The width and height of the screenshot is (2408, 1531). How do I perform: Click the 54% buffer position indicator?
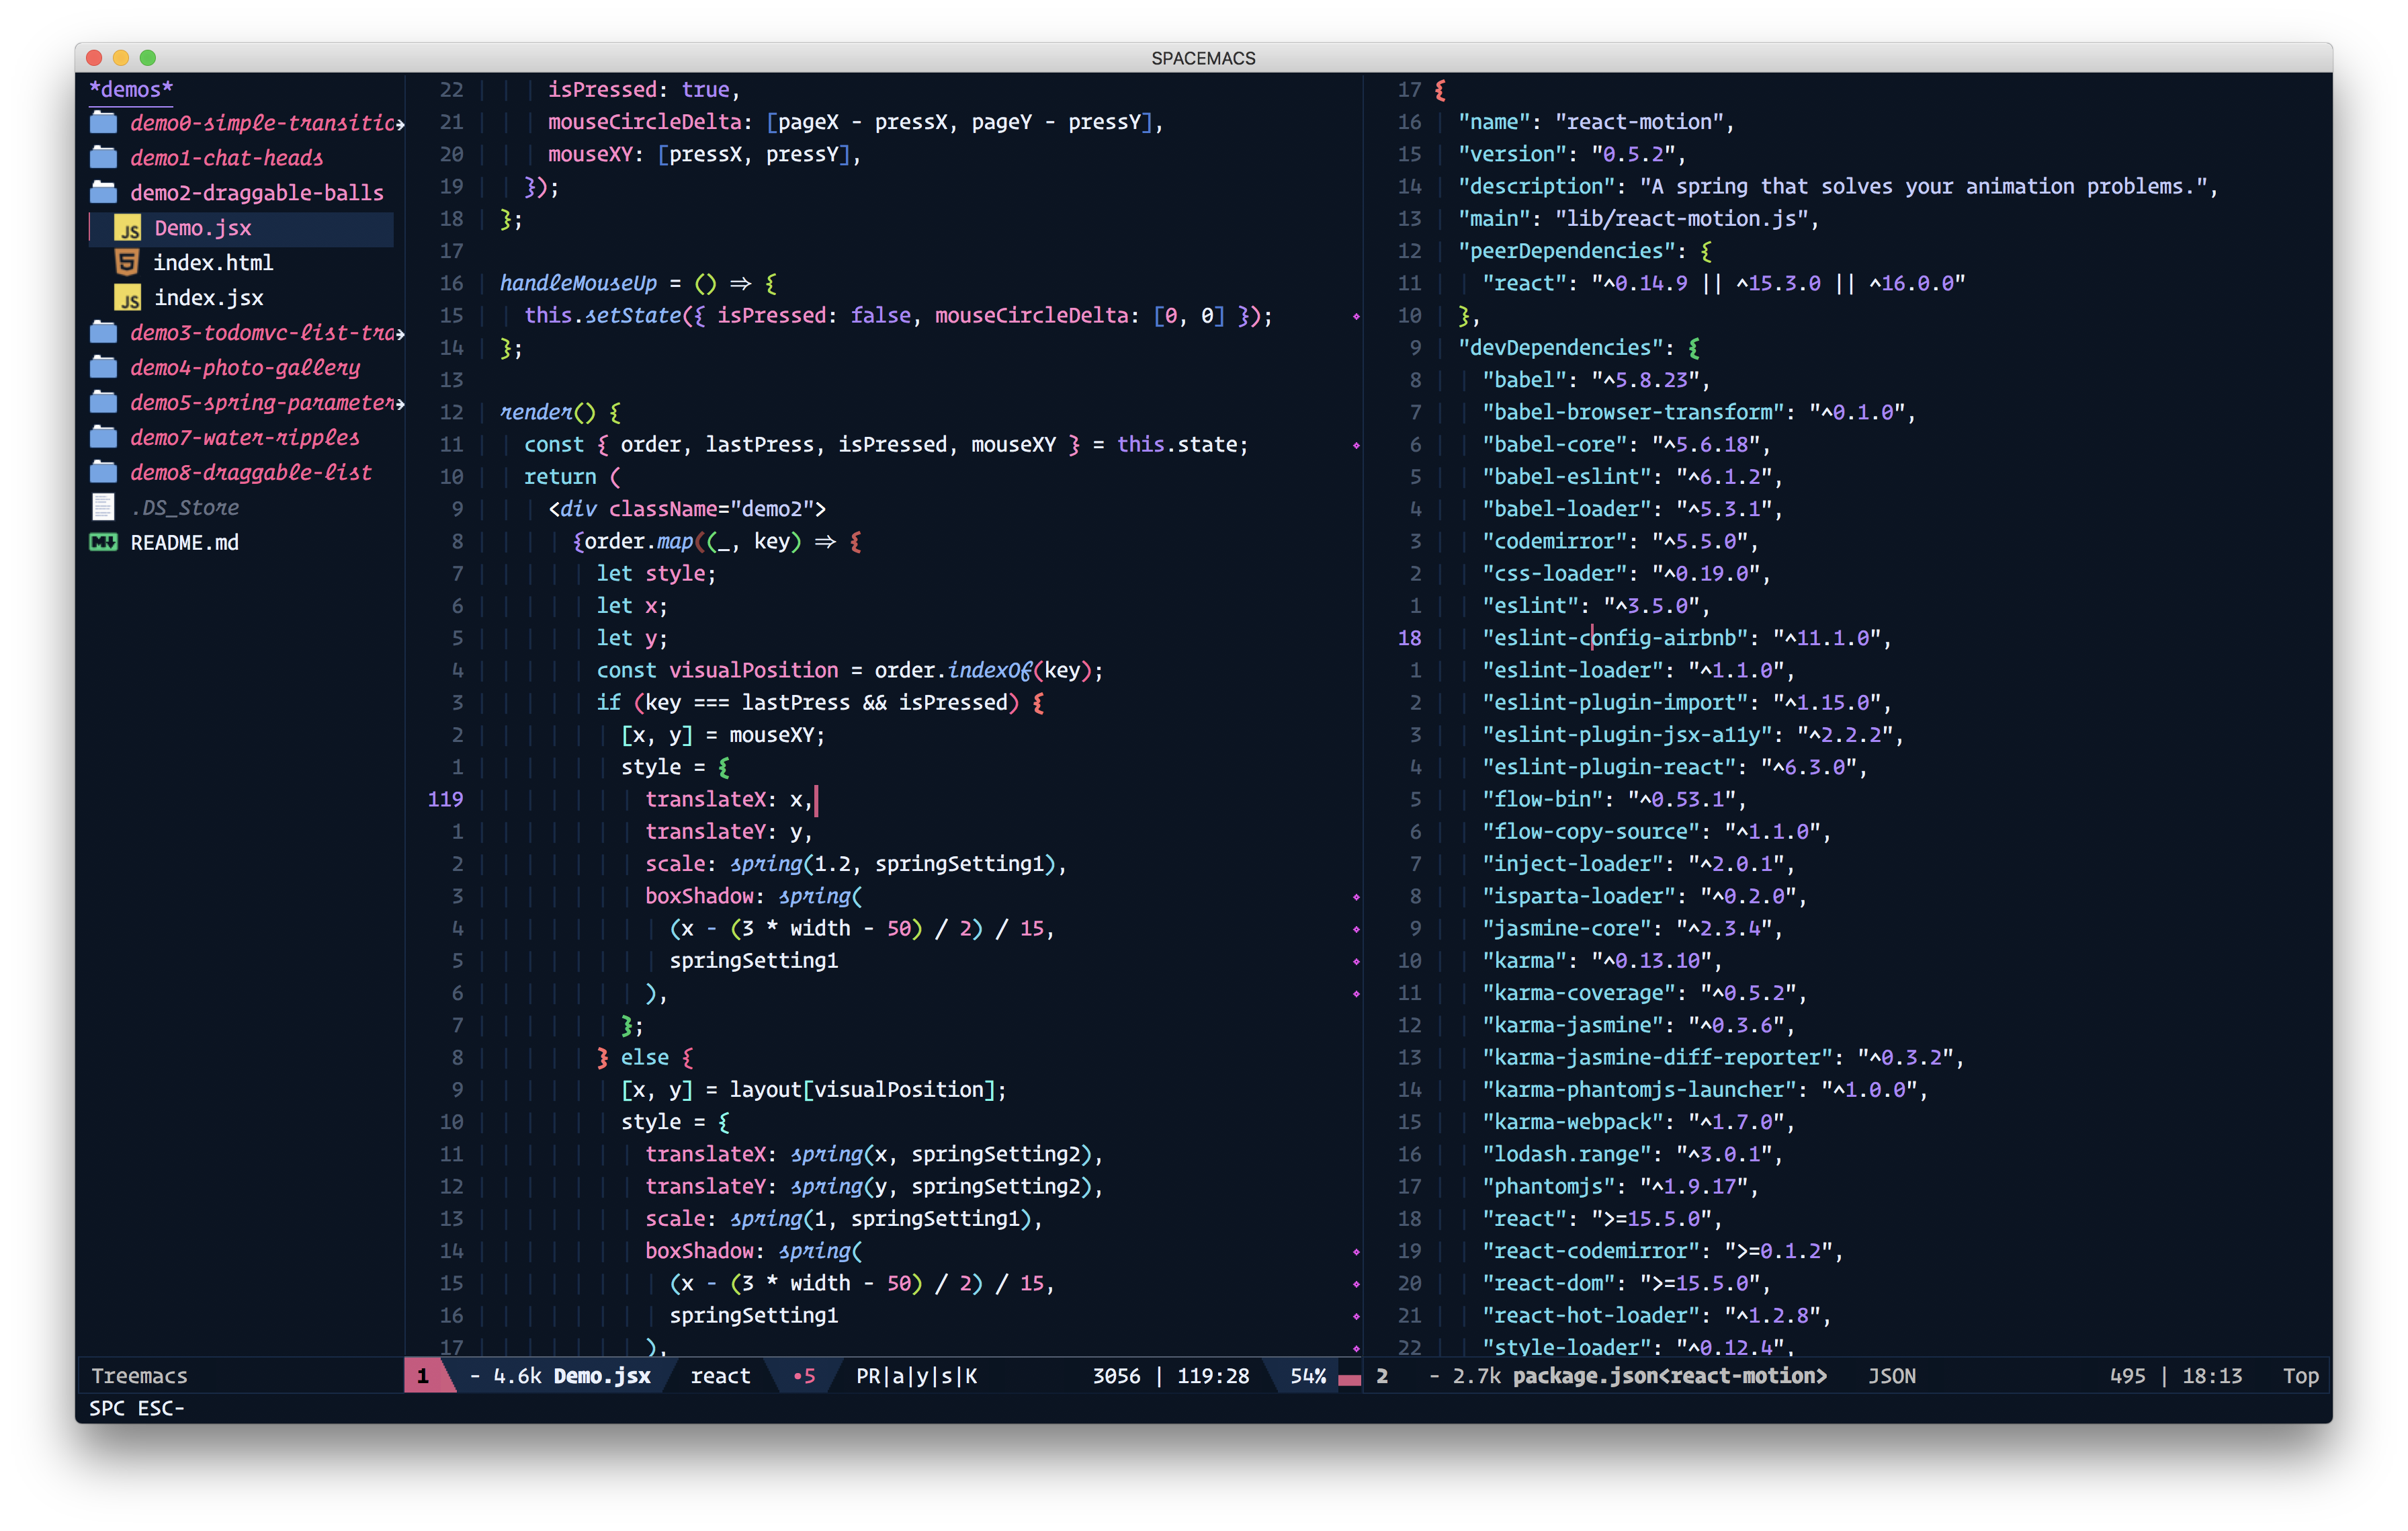[1308, 1376]
